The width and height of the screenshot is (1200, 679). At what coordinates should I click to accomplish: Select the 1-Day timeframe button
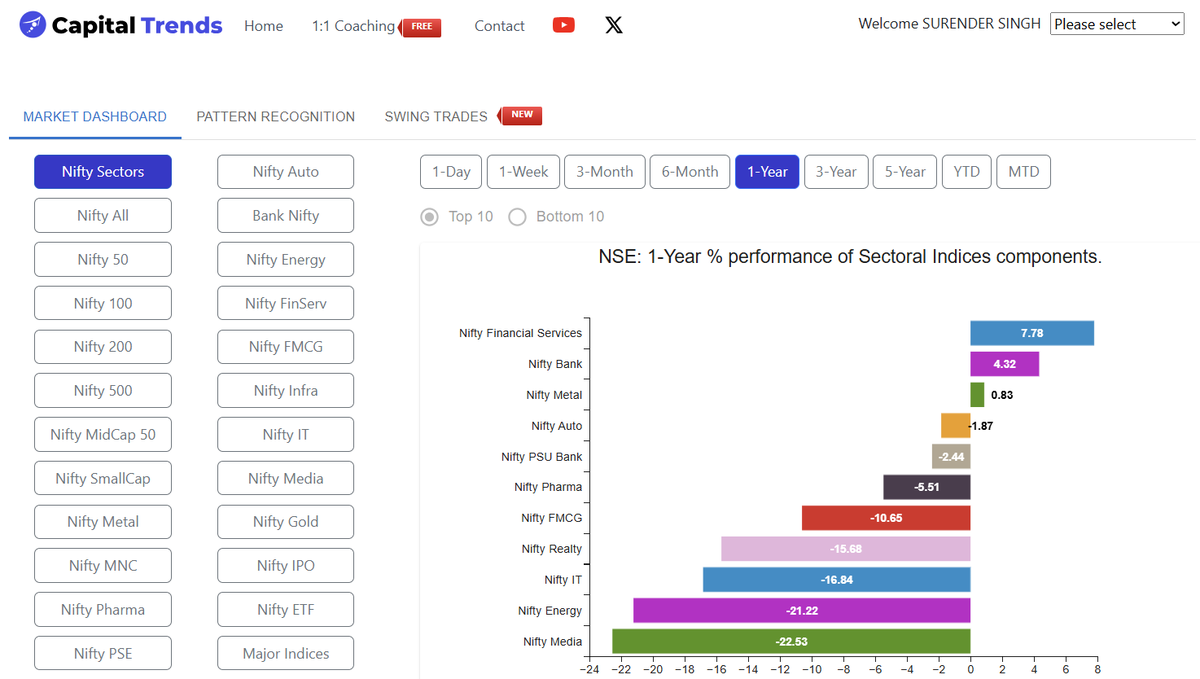click(x=451, y=172)
